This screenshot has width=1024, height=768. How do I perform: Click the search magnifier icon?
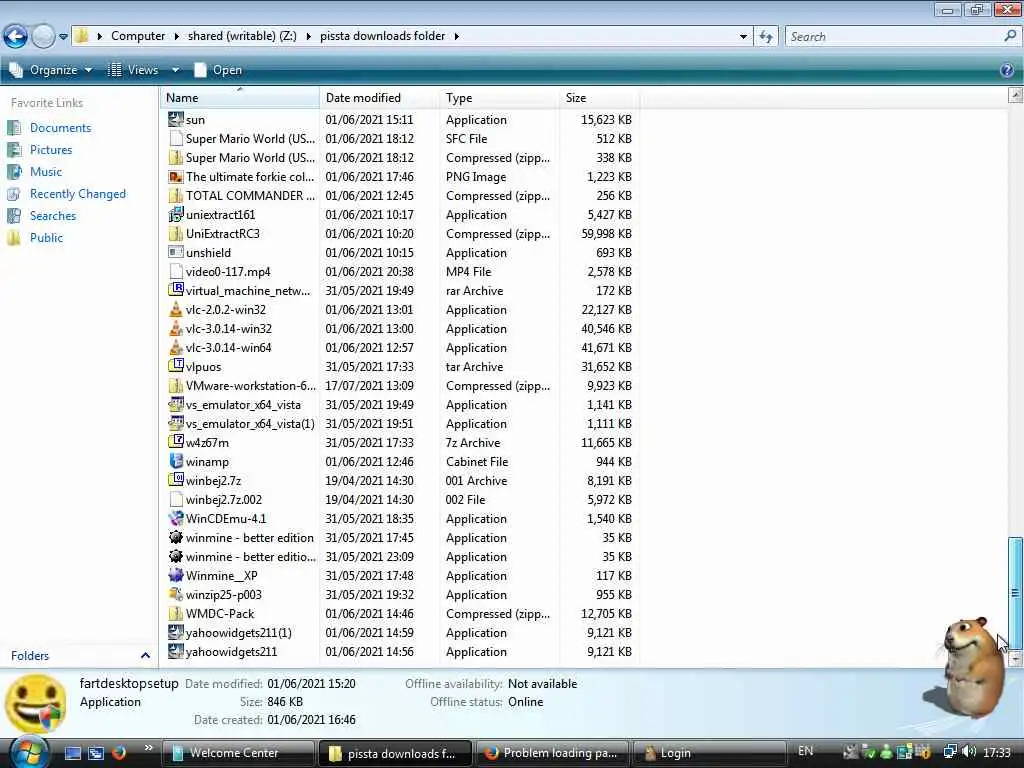[x=1010, y=37]
